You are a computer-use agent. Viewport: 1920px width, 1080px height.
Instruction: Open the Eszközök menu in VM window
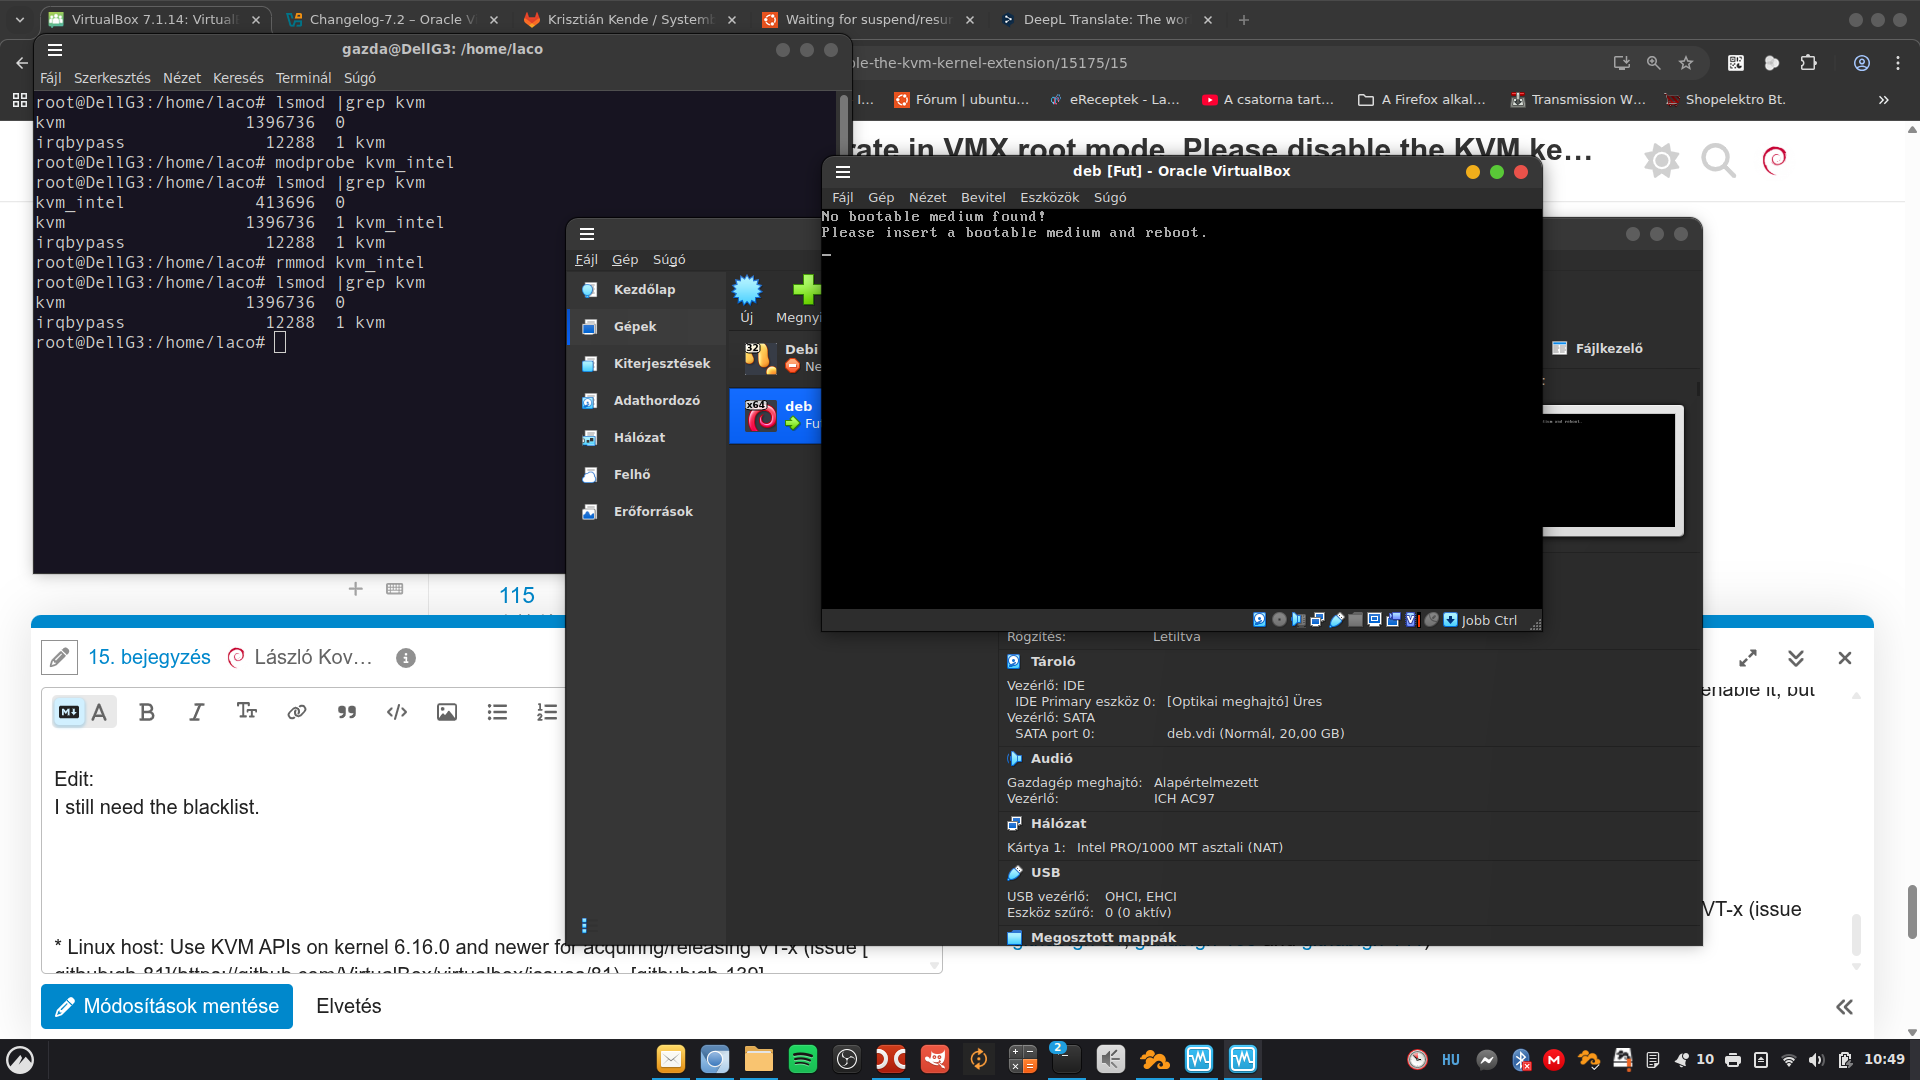pos(1049,198)
